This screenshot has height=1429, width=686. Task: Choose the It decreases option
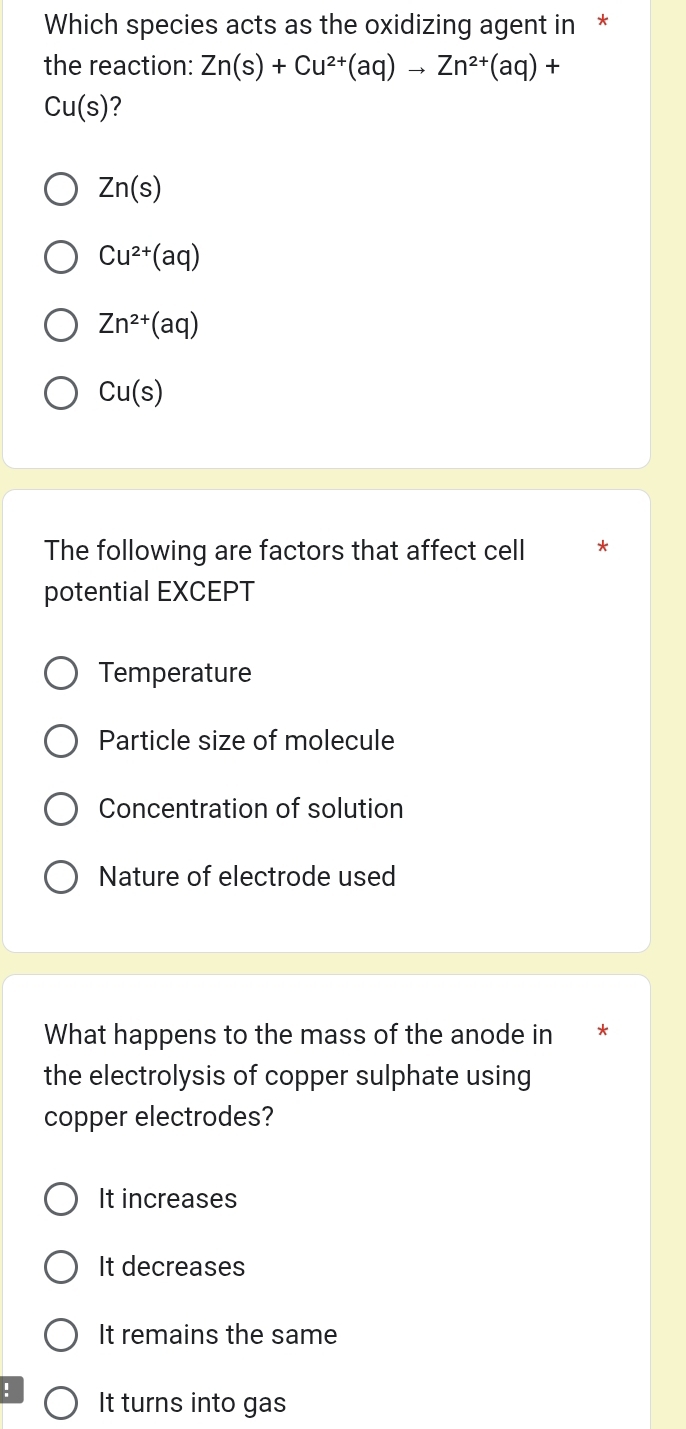click(61, 1267)
